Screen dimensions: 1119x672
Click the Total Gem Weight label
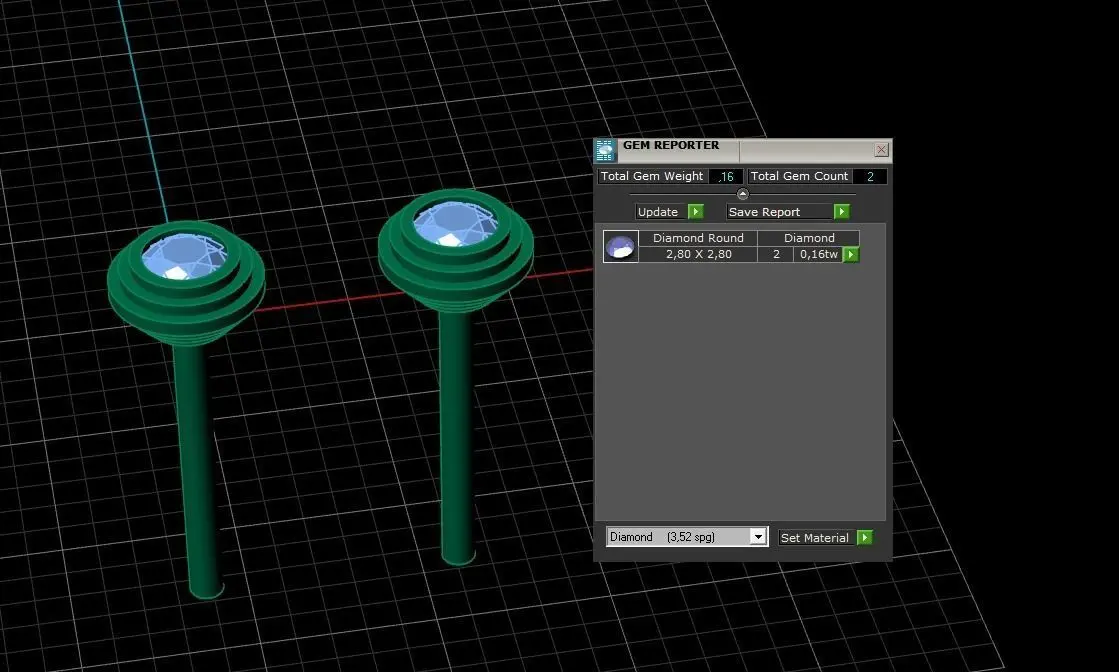652,176
